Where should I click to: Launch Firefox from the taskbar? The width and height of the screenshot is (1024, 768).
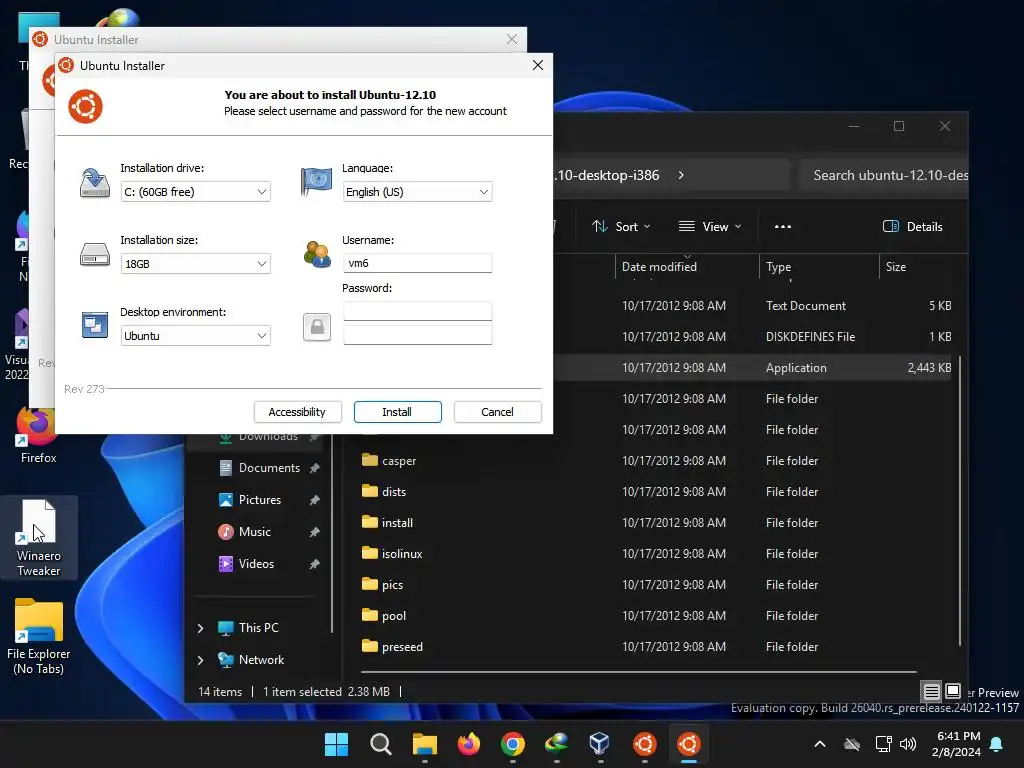[x=468, y=744]
